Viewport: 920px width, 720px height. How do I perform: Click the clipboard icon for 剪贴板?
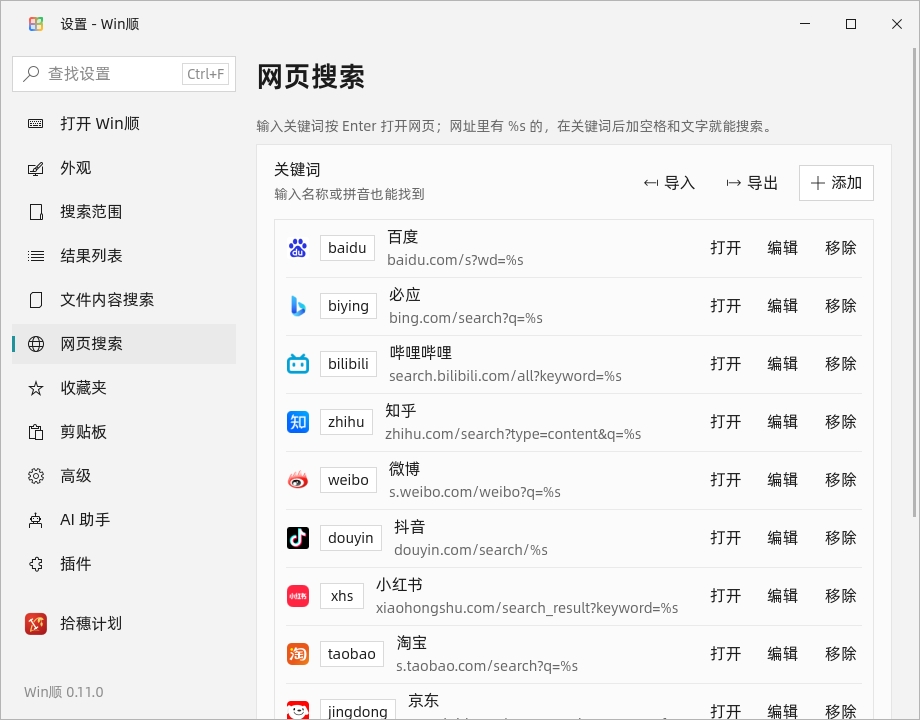pos(36,432)
